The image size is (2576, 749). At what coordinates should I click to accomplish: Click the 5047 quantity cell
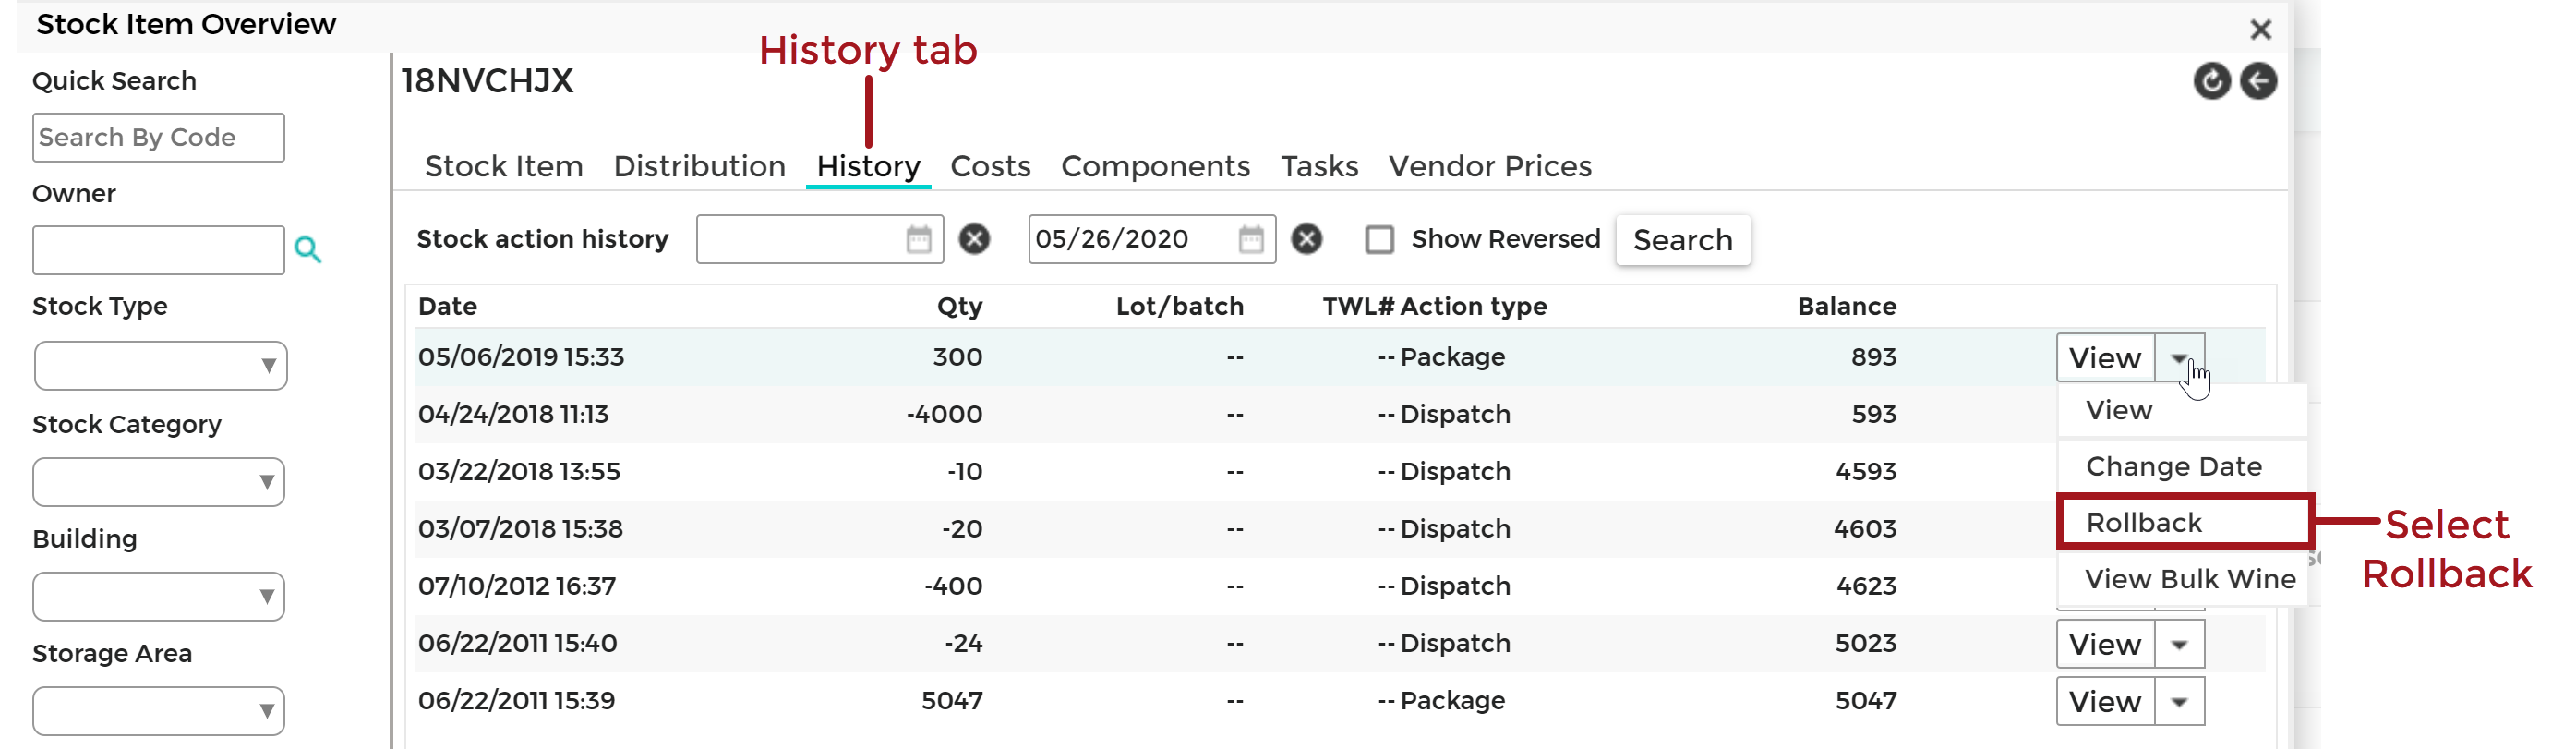[951, 700]
